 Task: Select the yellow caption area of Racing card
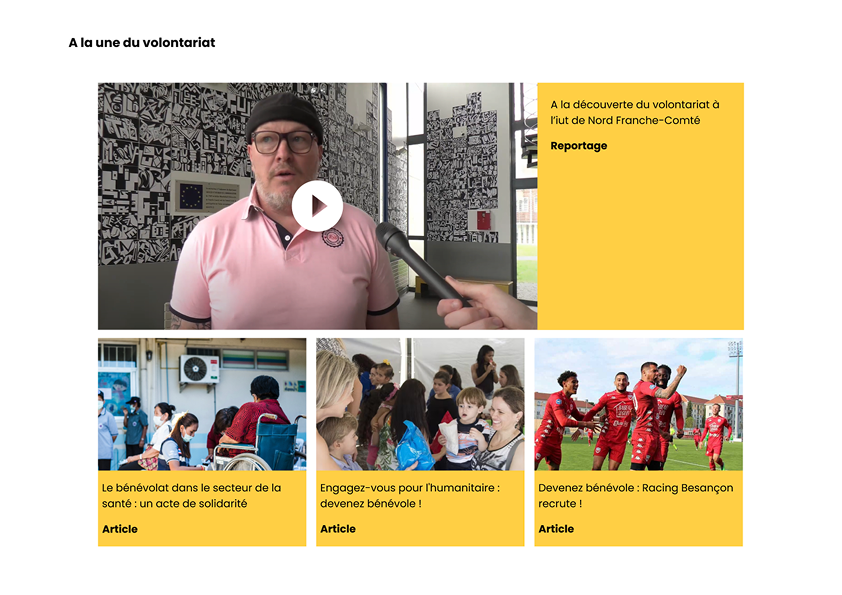pos(638,508)
